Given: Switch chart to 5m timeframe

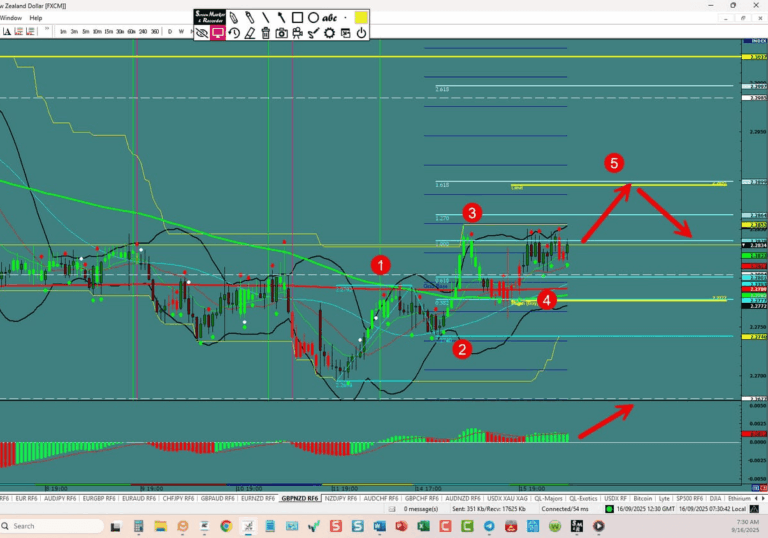Looking at the screenshot, I should [x=86, y=31].
